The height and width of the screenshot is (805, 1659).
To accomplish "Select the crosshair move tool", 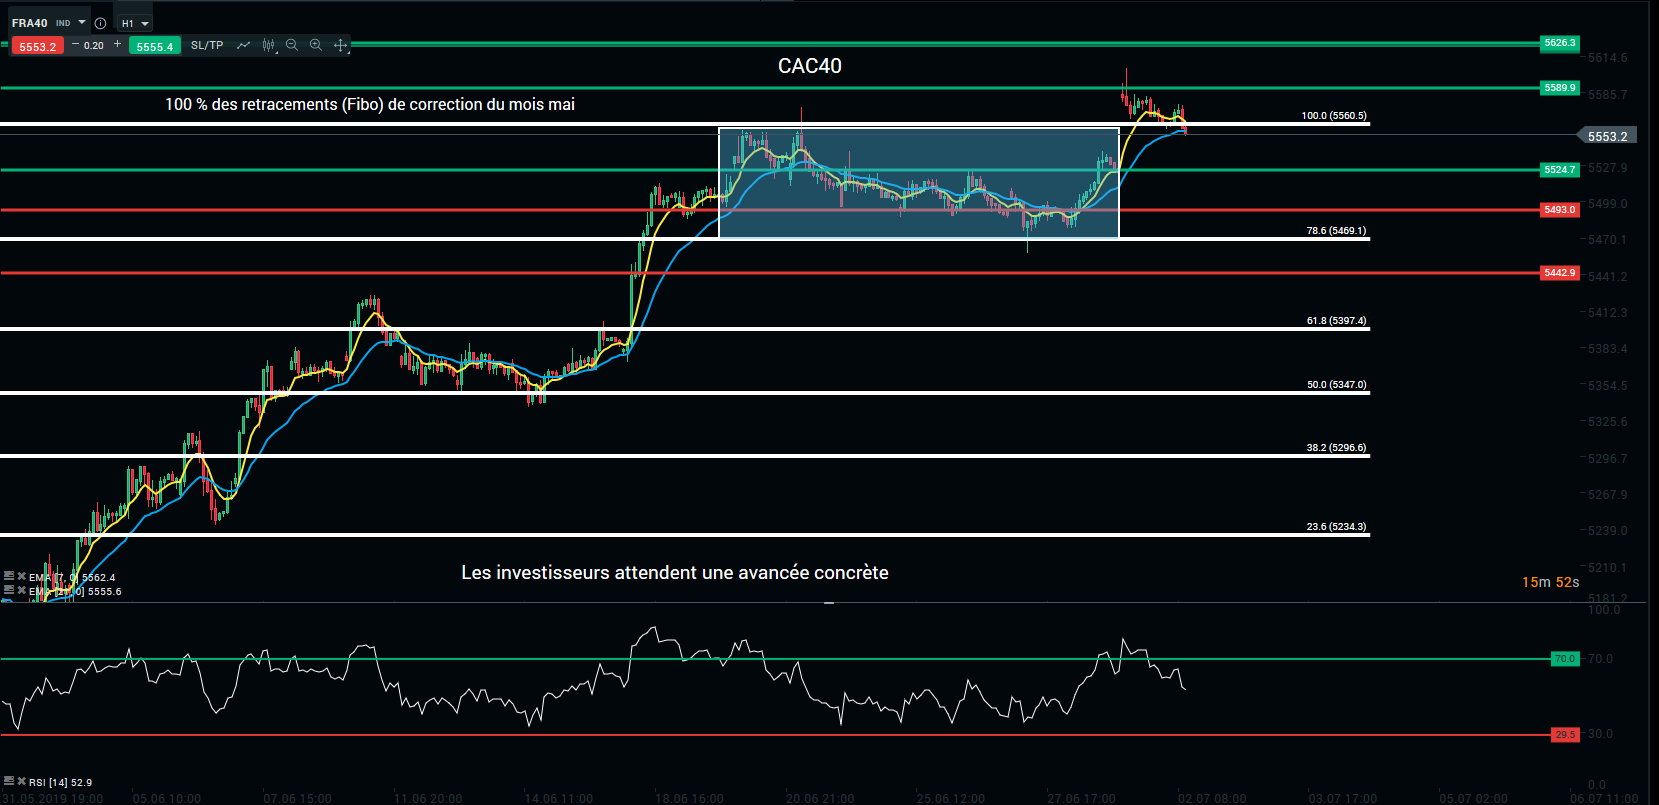I will [340, 45].
